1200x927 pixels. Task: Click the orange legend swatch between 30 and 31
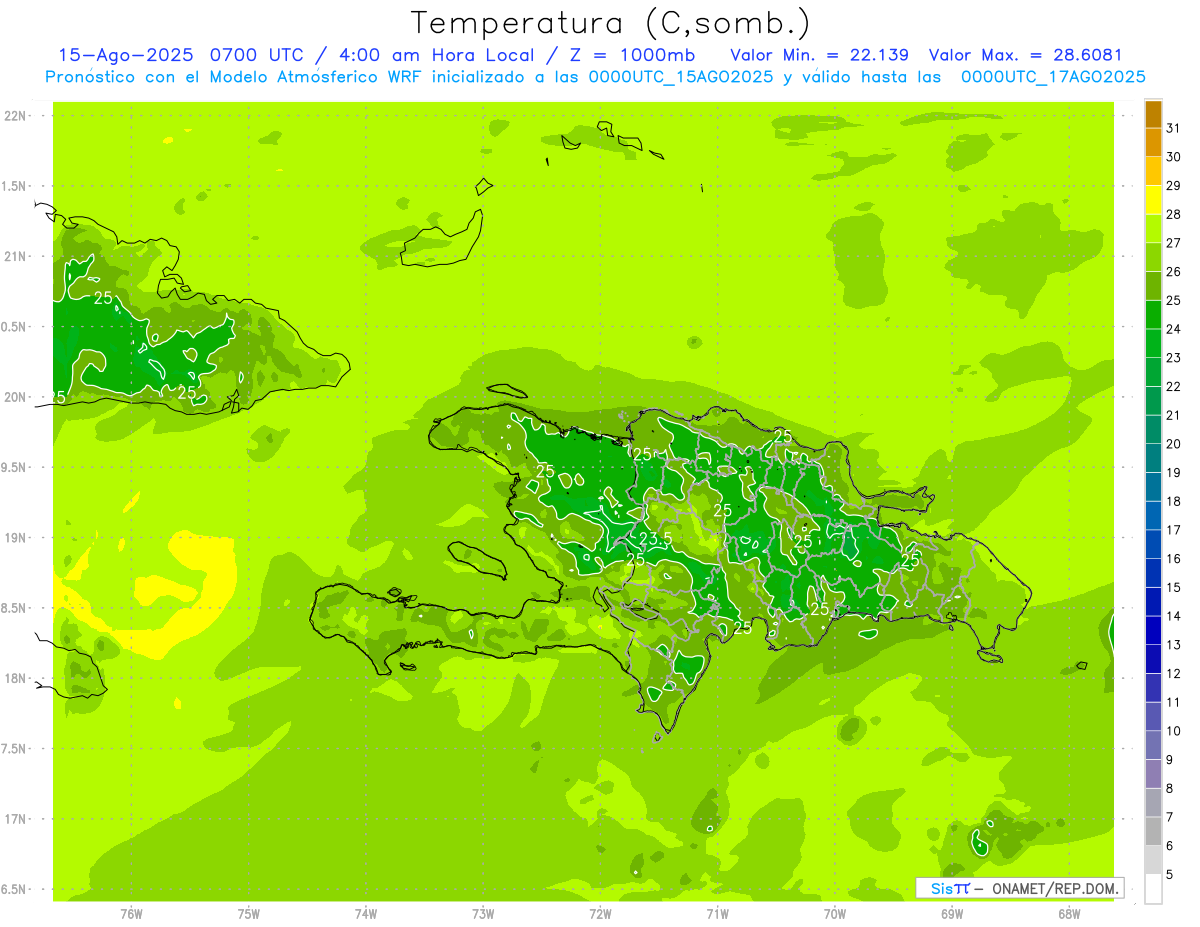coord(1153,143)
